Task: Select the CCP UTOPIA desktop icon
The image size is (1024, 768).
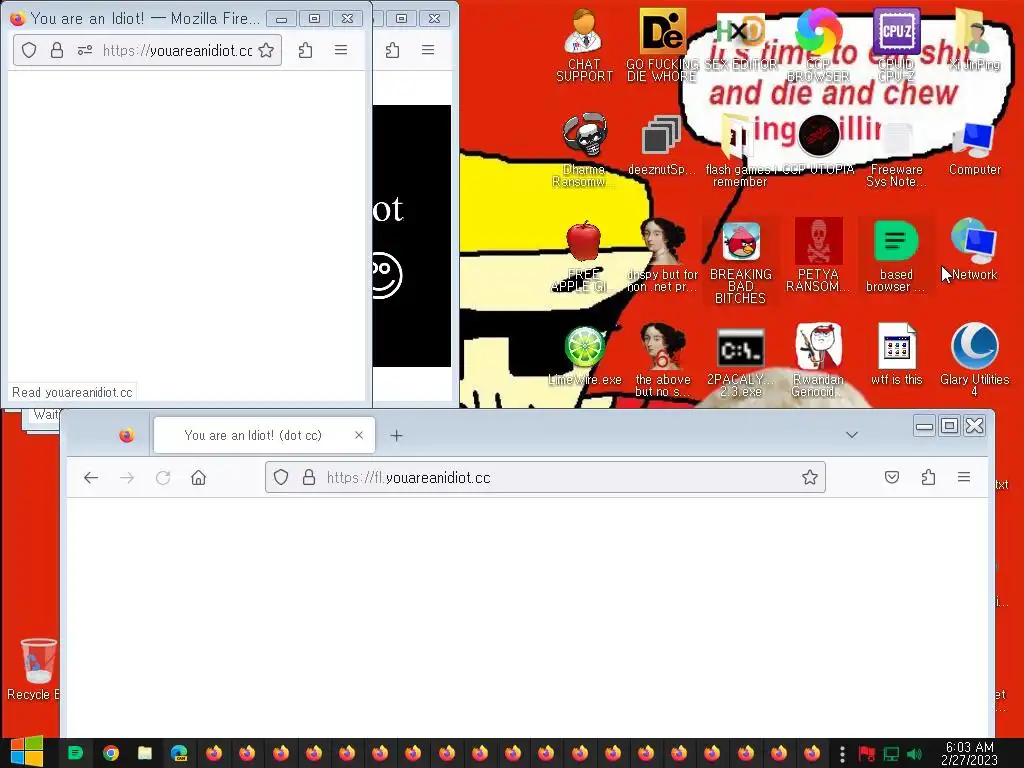Action: [x=818, y=146]
